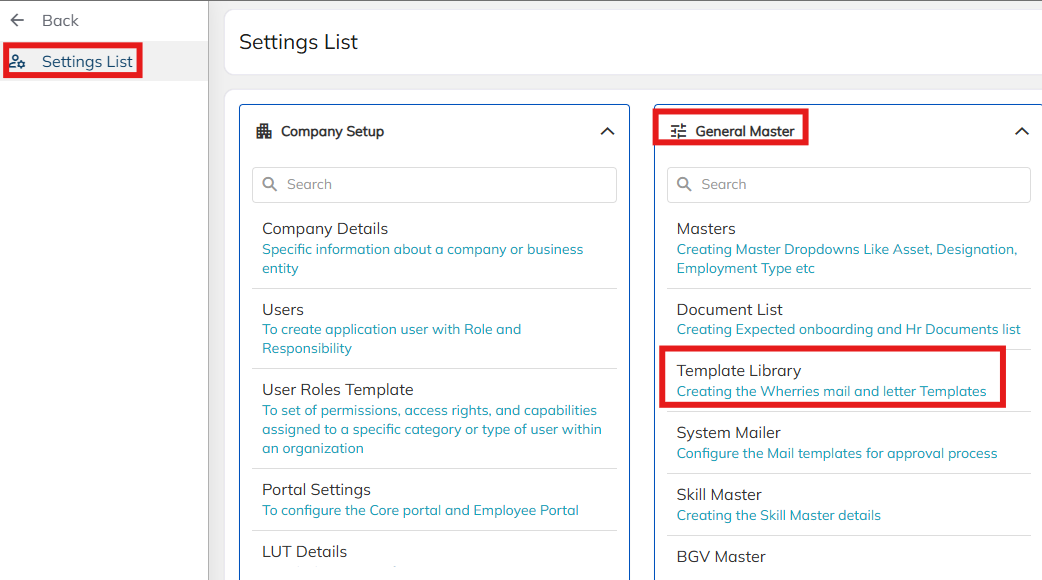Open Company Details settings
This screenshot has width=1042, height=580.
point(325,229)
